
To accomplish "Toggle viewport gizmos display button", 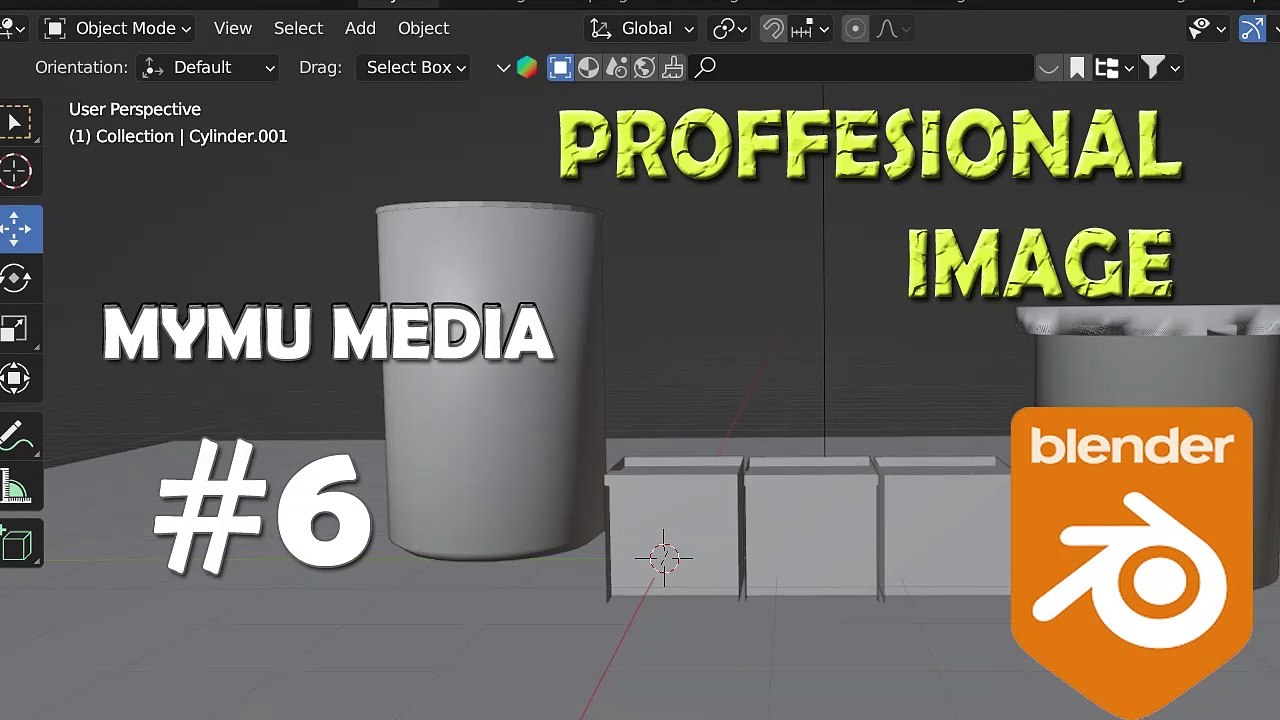I will (x=1252, y=28).
